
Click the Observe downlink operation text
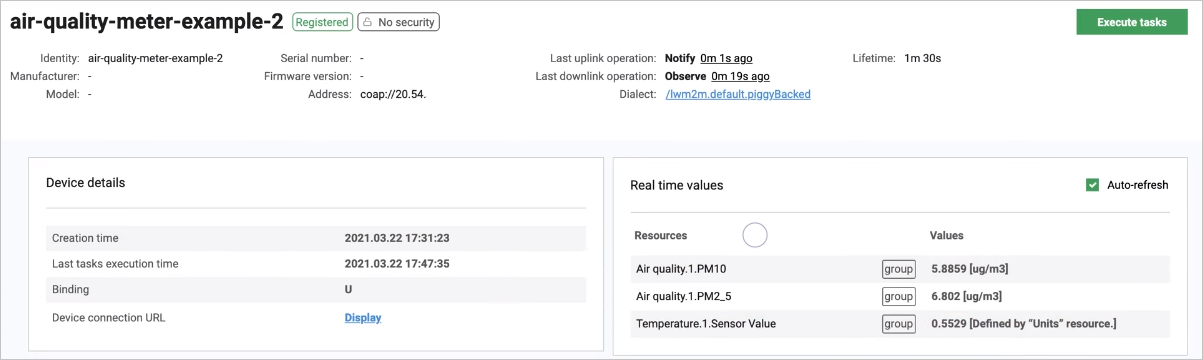point(686,76)
